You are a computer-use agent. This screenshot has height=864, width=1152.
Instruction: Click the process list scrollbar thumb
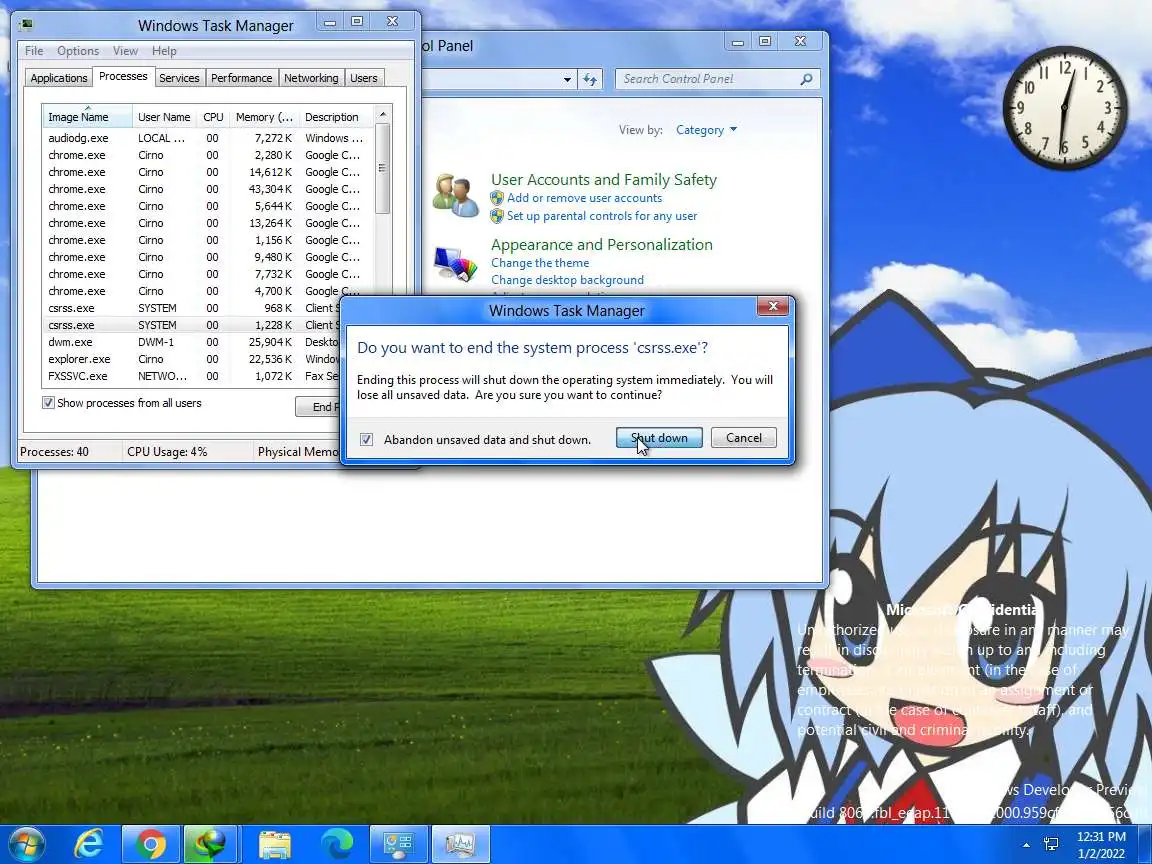382,168
